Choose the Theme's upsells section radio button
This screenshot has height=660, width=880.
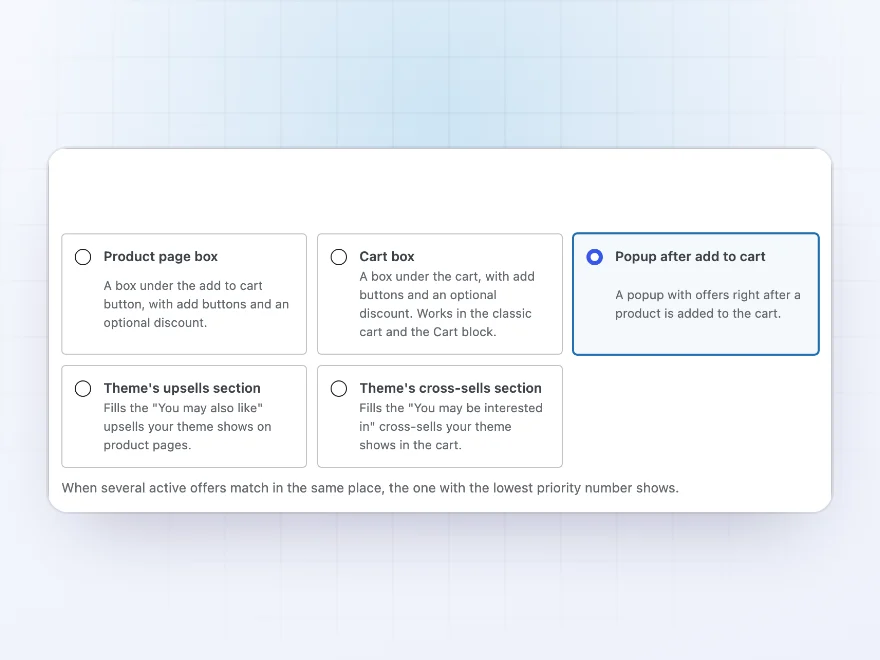(83, 388)
